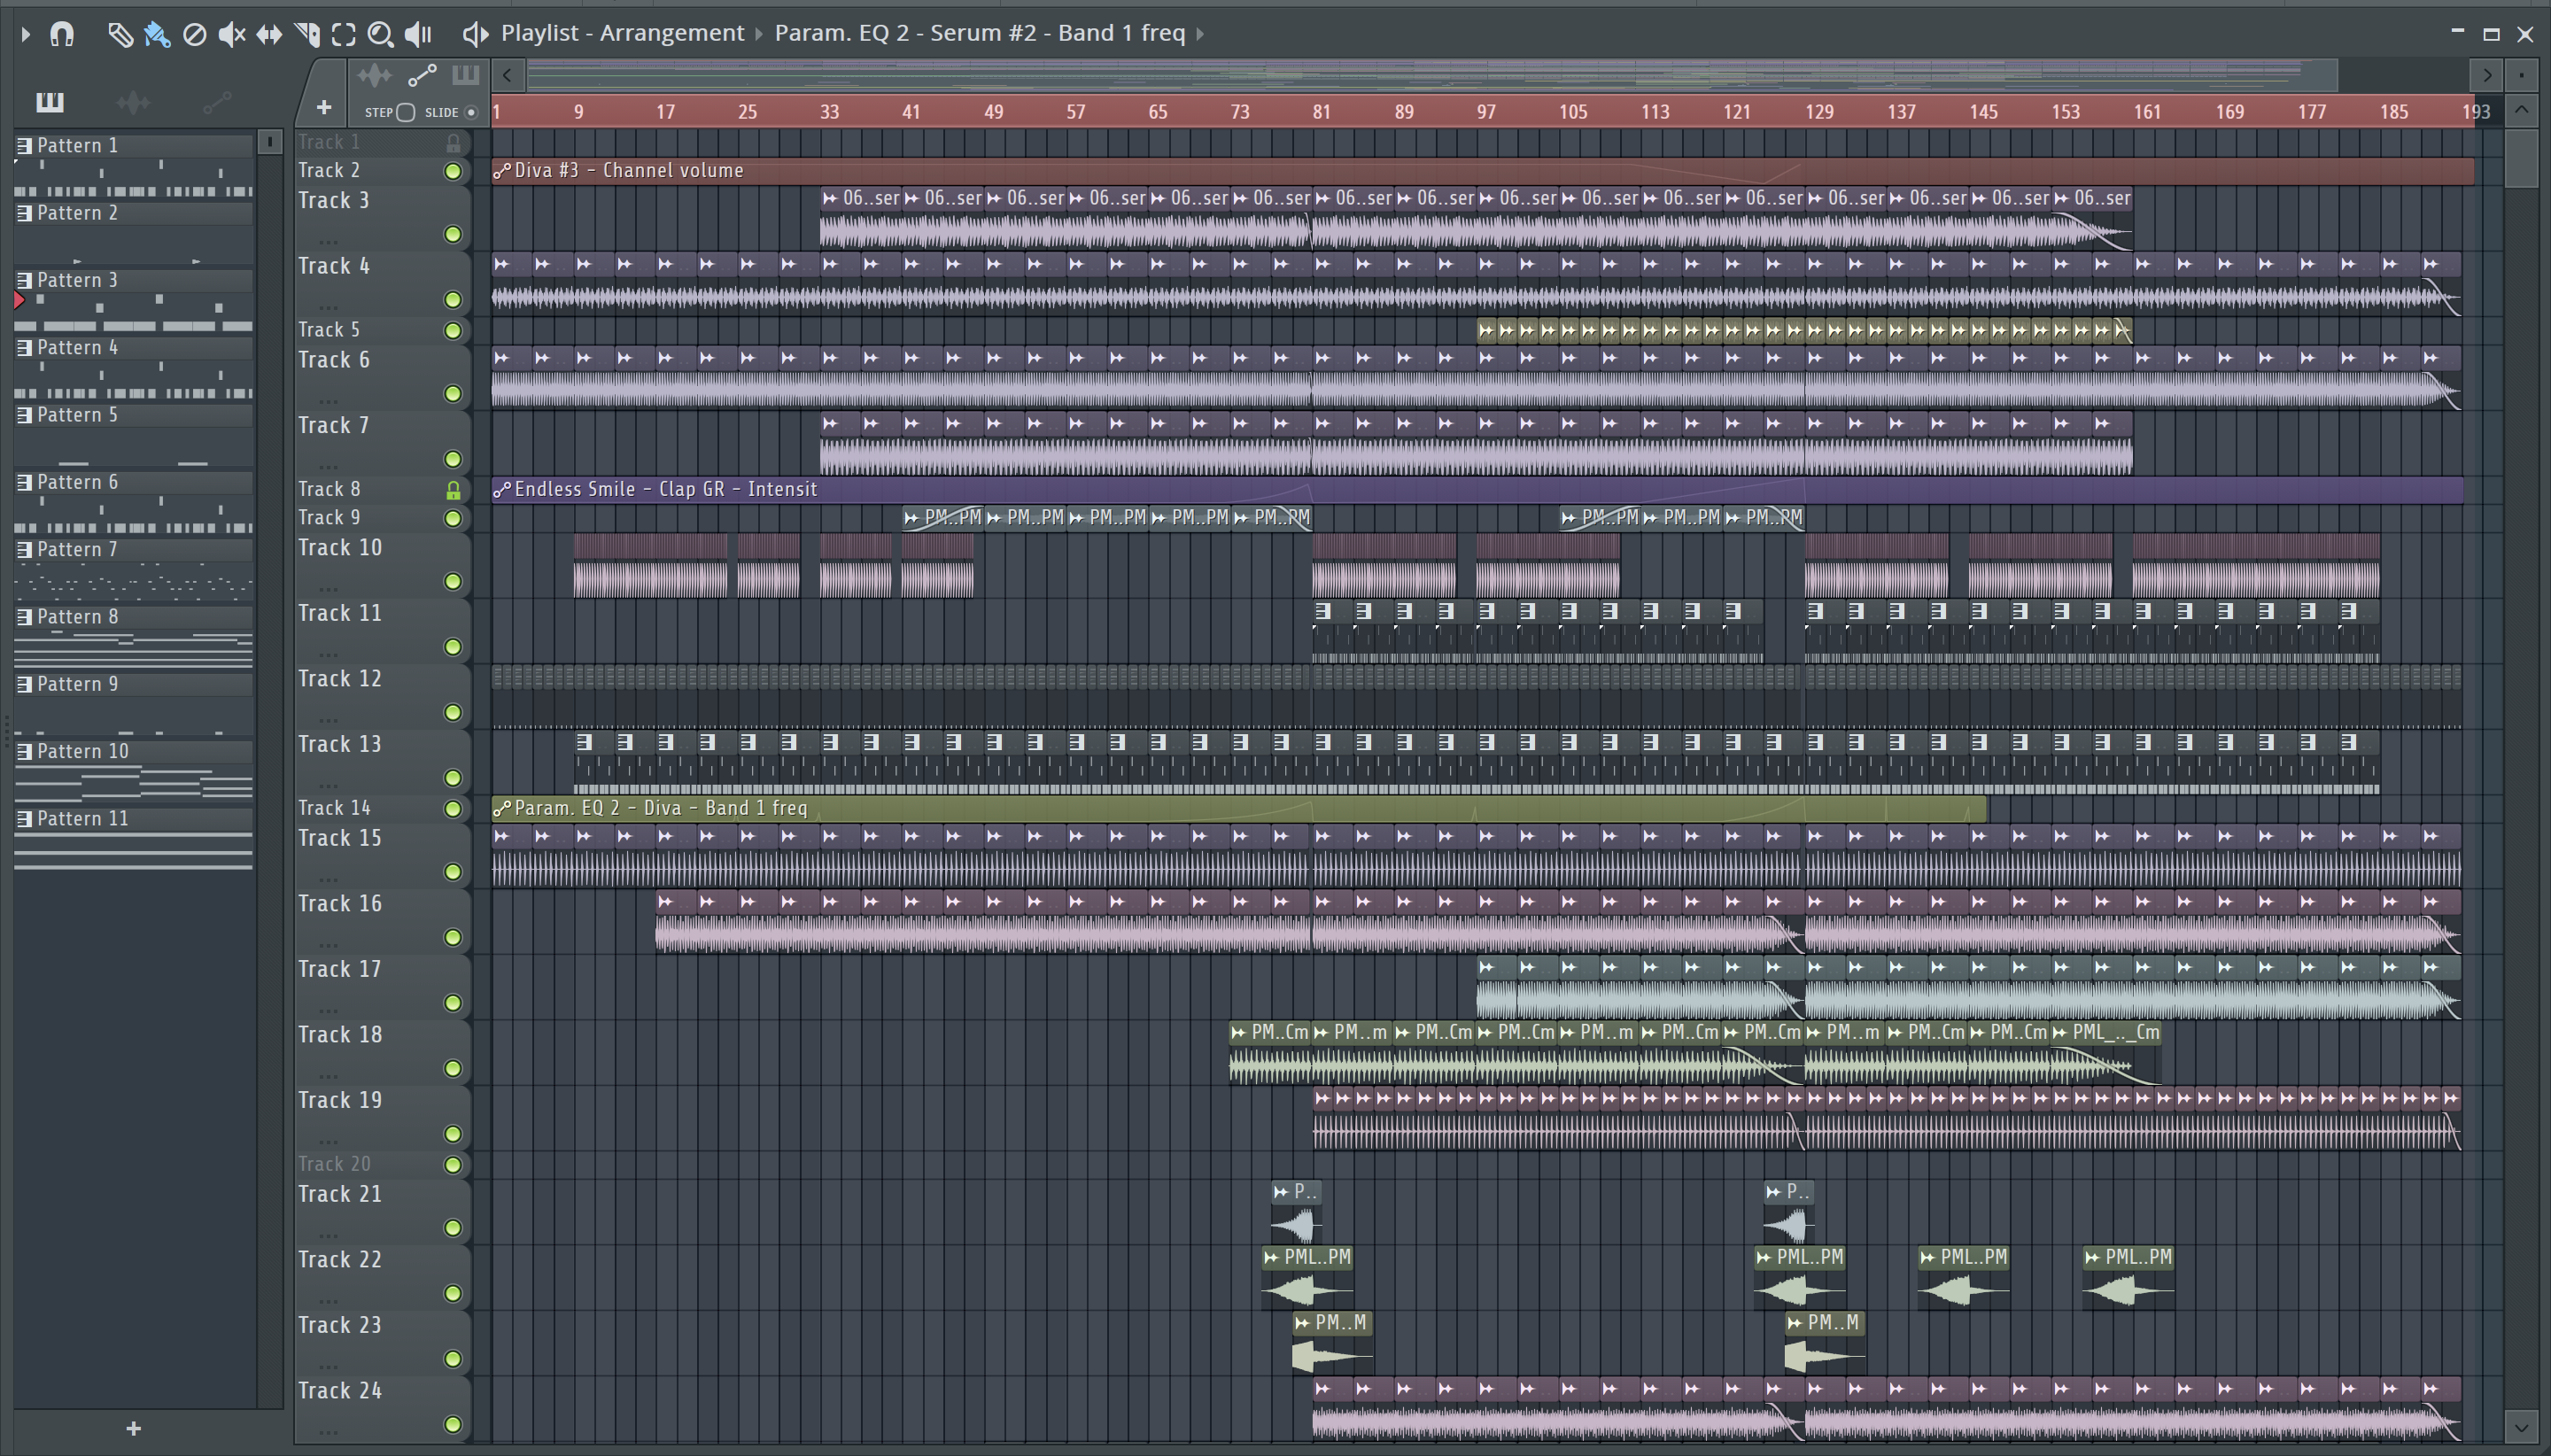The width and height of the screenshot is (2551, 1456).
Task: Select Pattern 7 in the picker
Action: 133,550
